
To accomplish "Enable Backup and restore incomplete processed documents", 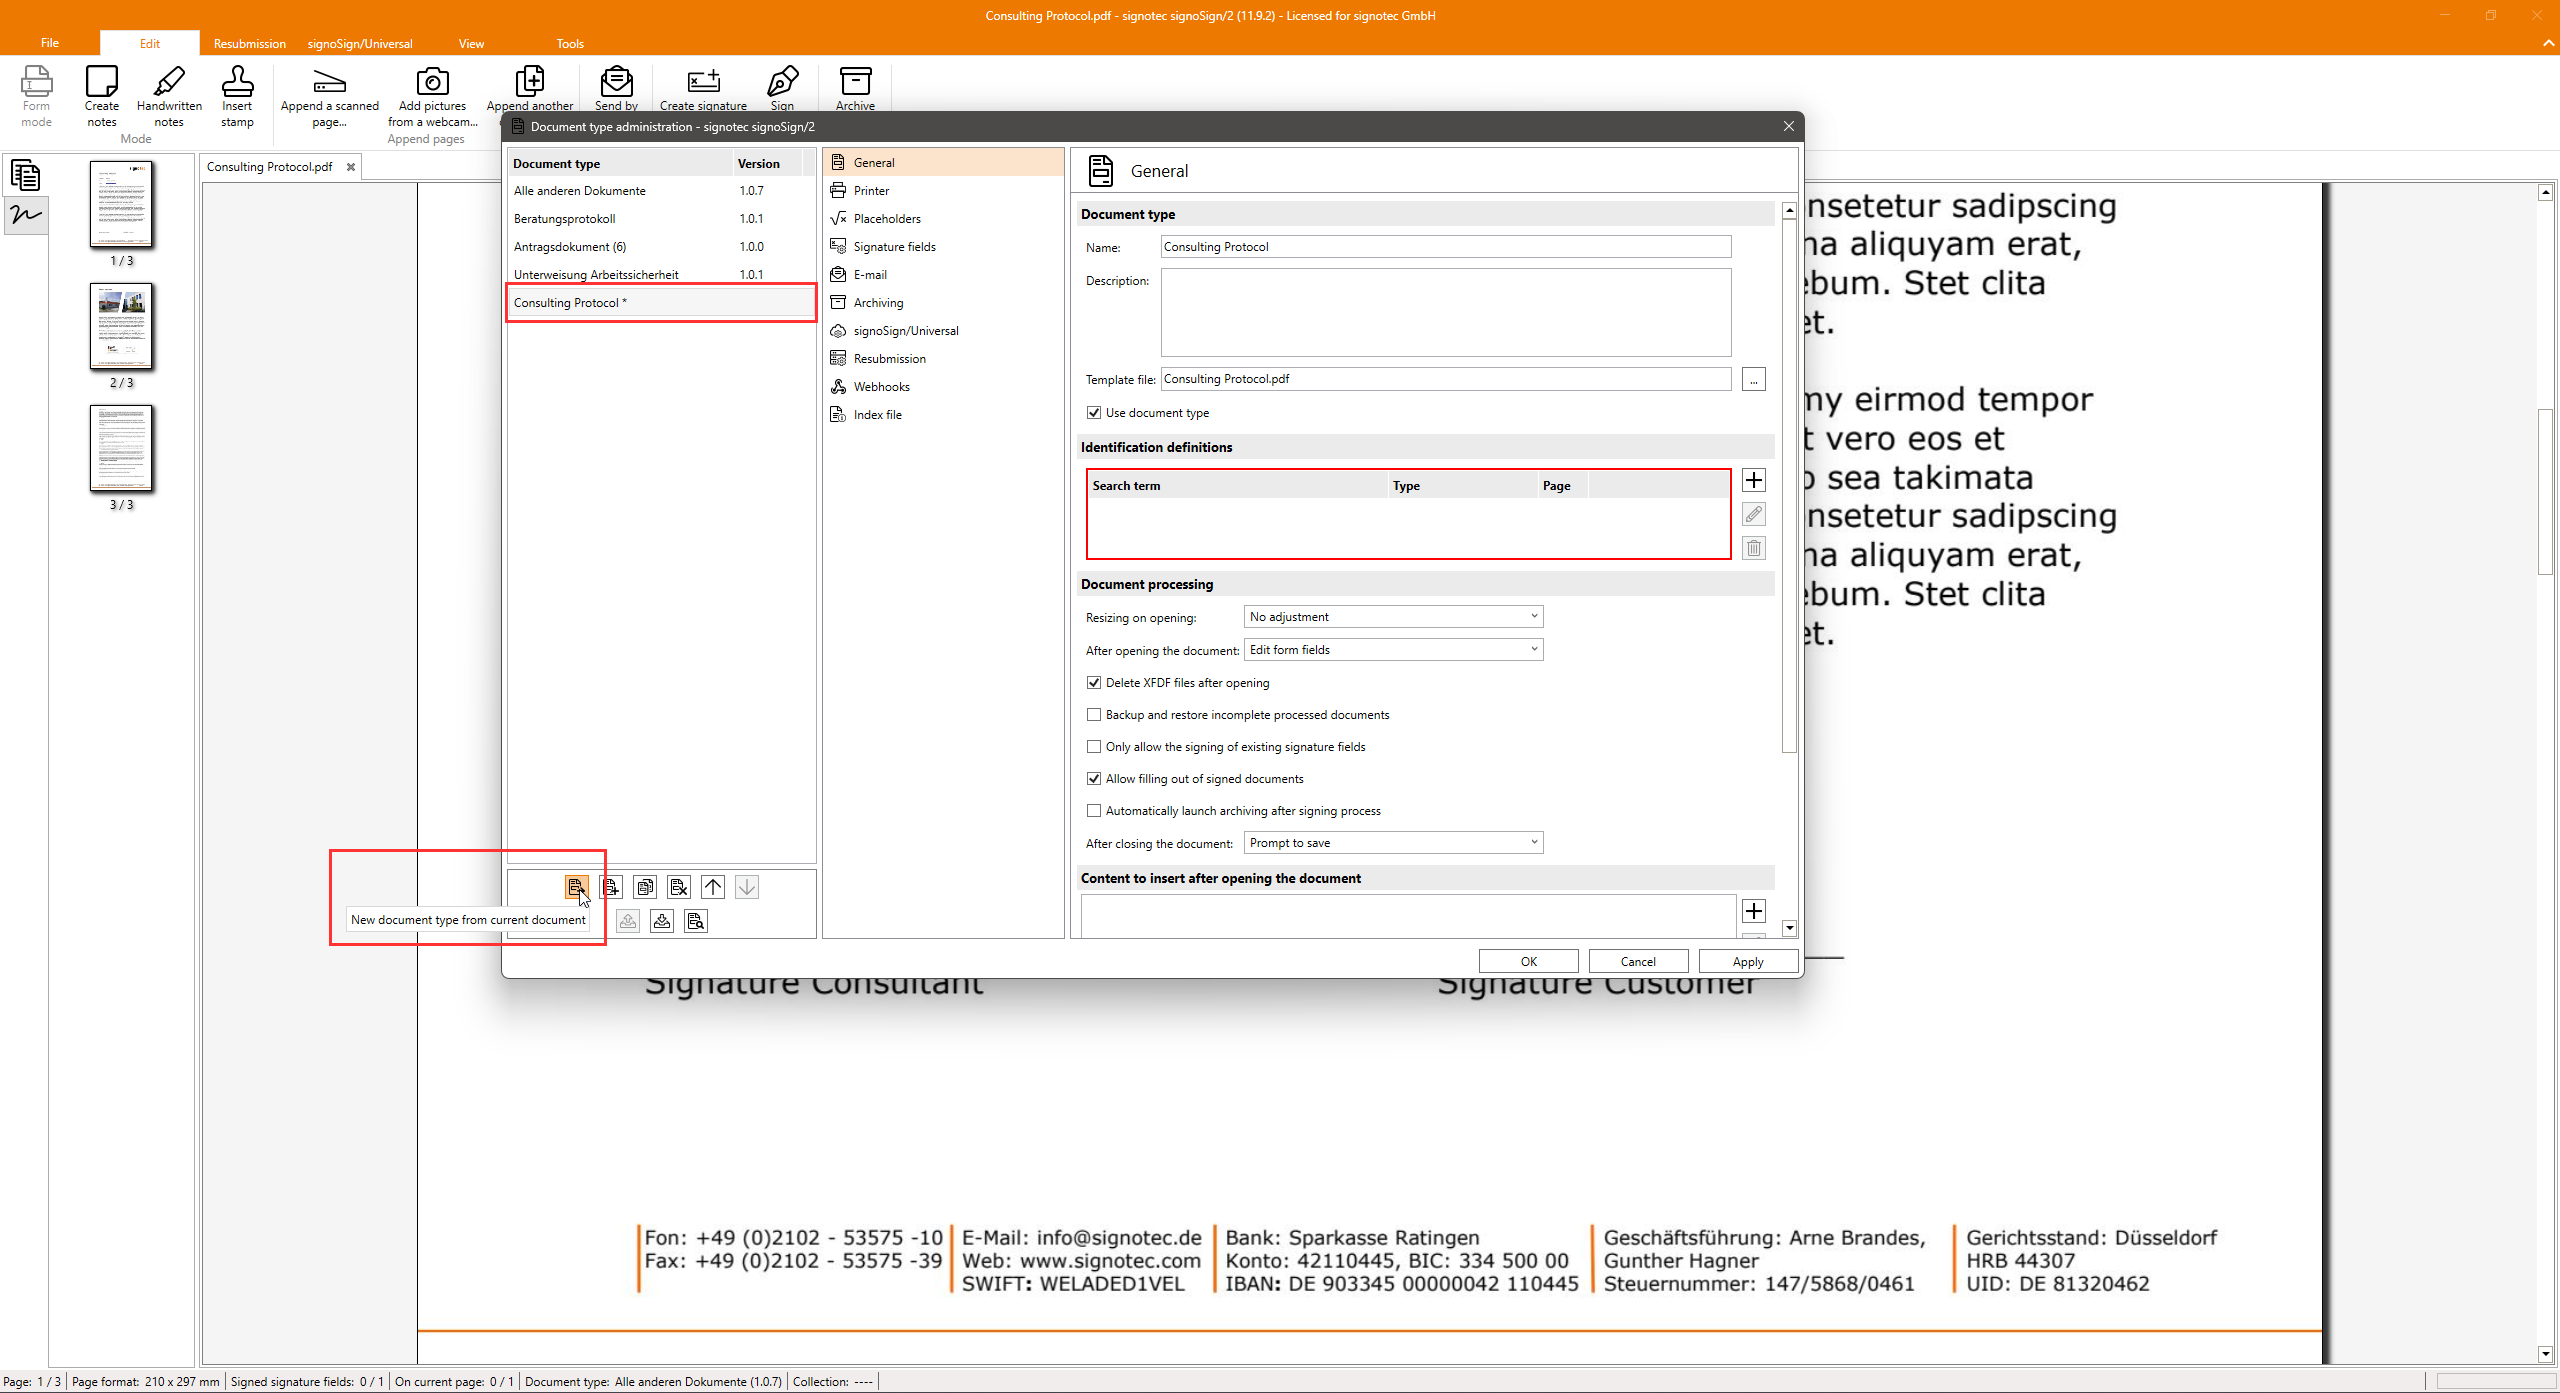I will click(1094, 715).
